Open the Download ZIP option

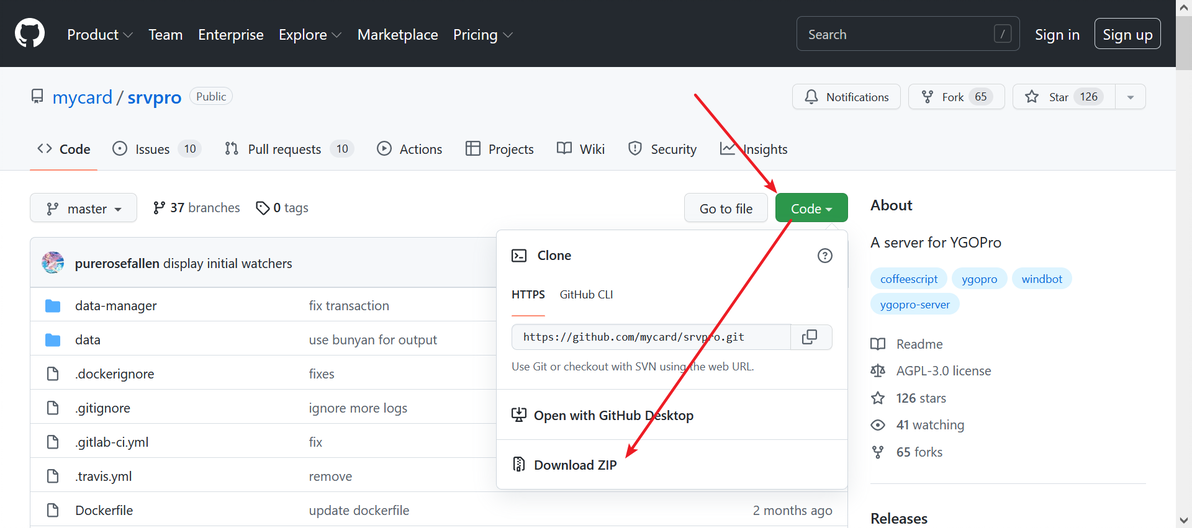click(575, 465)
